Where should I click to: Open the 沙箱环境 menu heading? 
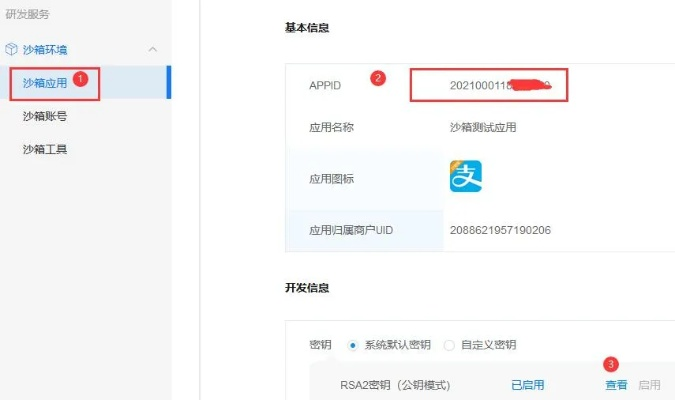coord(45,50)
